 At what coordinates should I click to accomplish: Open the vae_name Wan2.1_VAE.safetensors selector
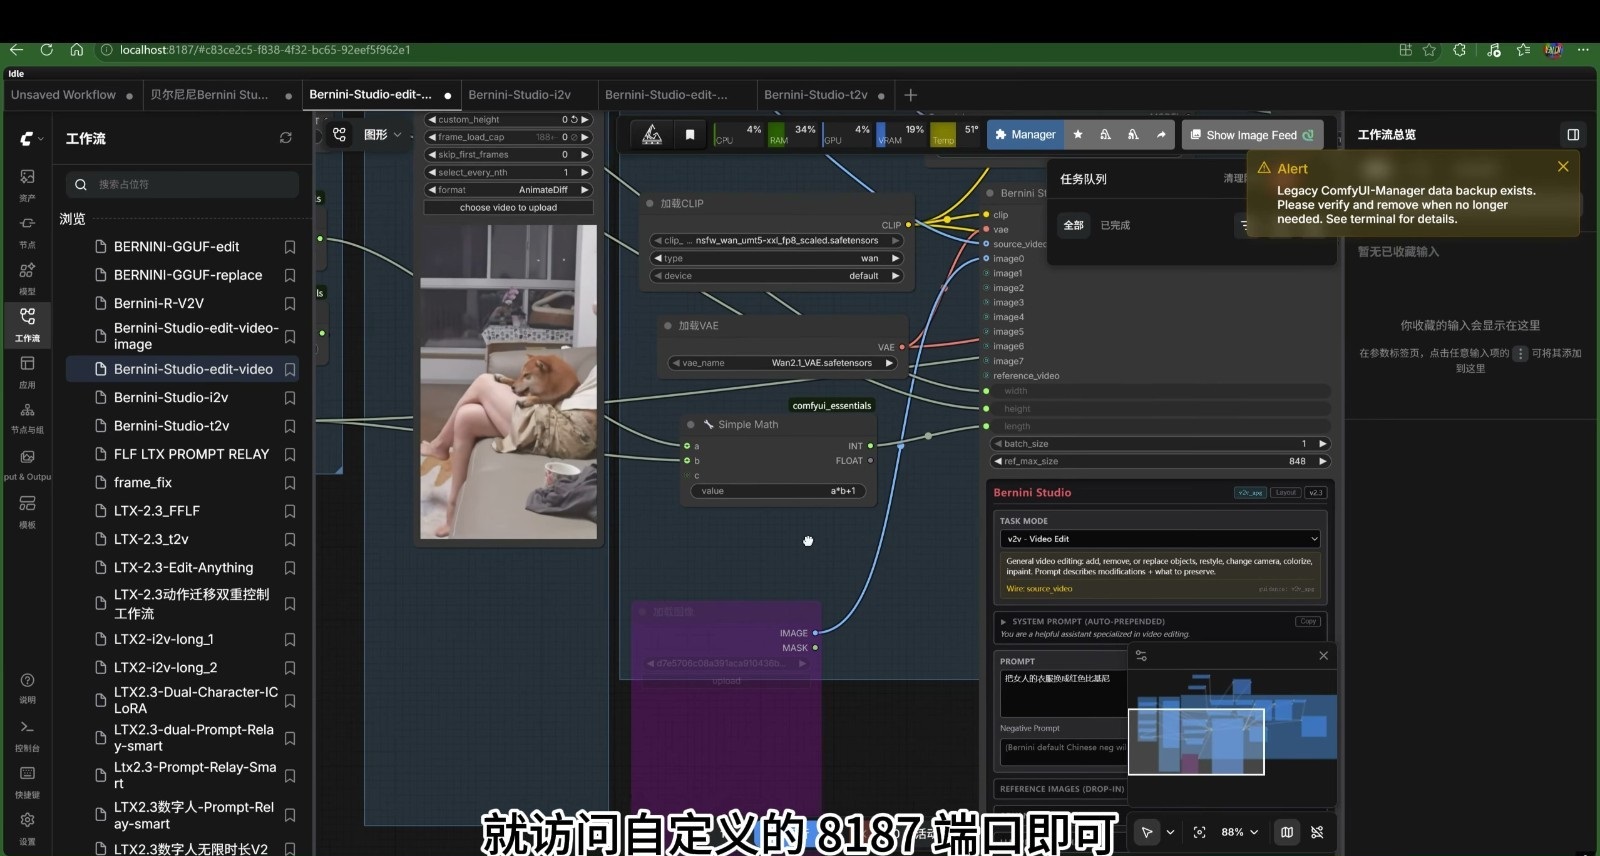(x=782, y=363)
